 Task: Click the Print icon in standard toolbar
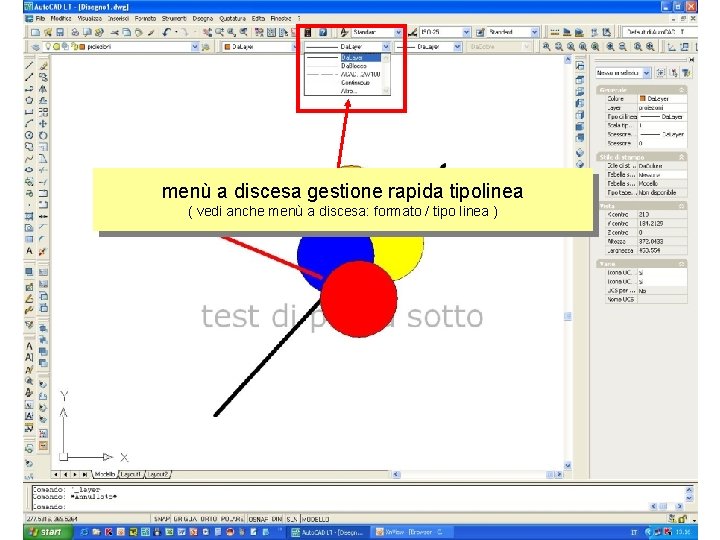tap(75, 32)
